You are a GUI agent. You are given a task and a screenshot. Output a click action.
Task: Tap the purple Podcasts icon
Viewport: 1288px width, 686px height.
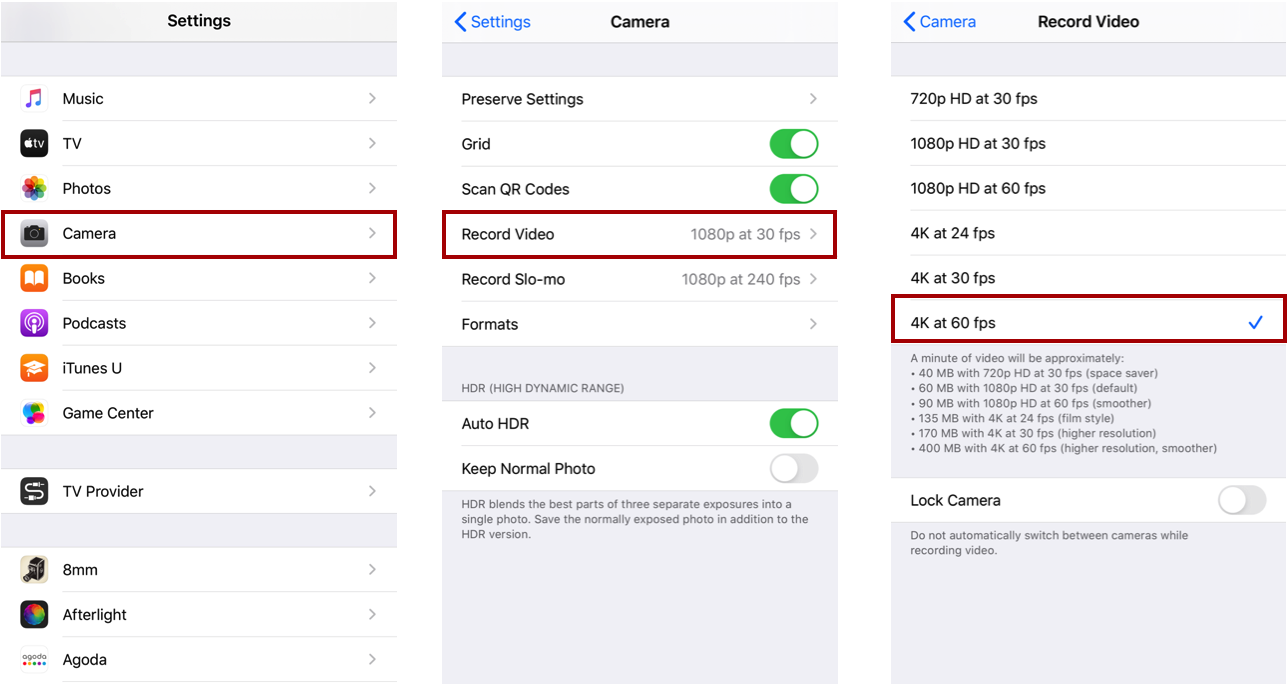tap(34, 323)
